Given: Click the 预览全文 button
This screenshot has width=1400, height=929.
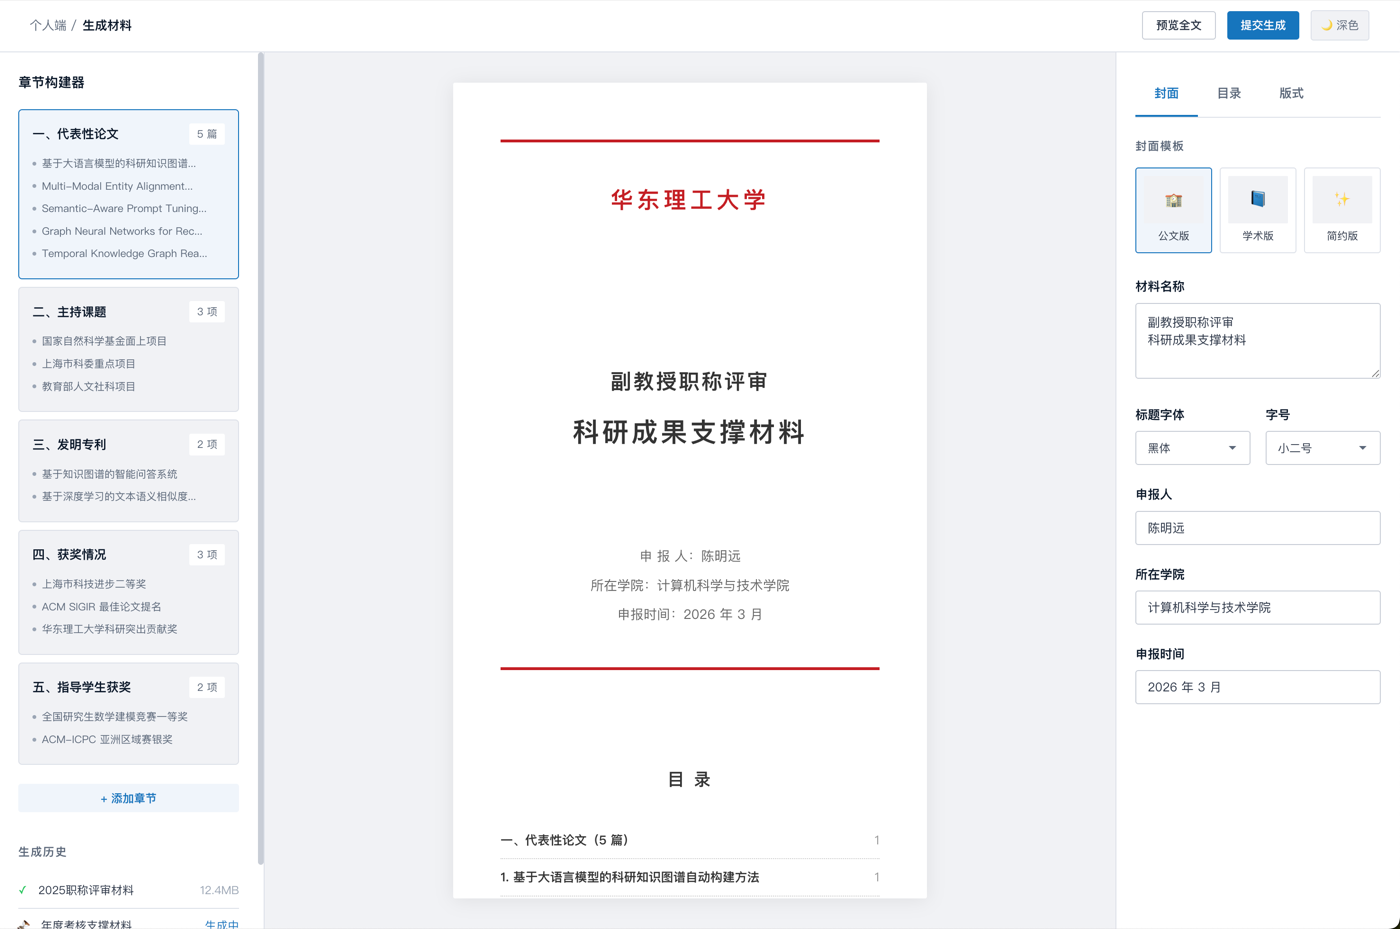Looking at the screenshot, I should pos(1178,25).
